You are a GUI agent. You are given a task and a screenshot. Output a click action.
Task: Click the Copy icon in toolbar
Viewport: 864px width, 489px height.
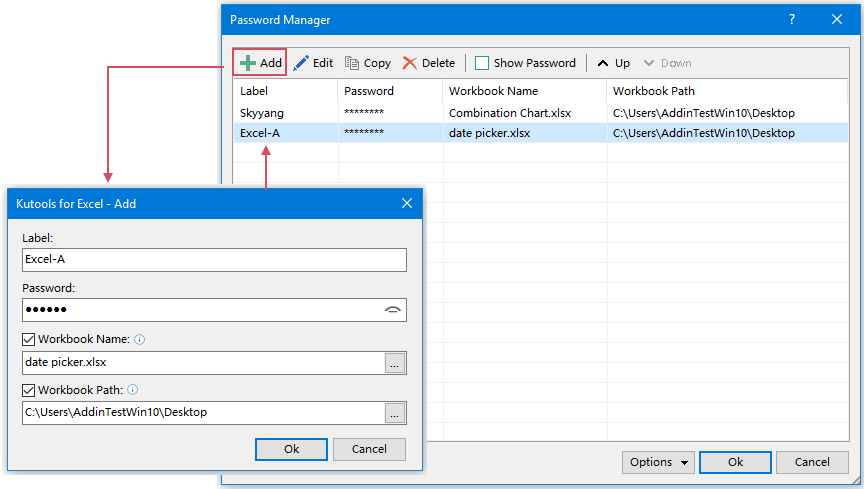352,63
